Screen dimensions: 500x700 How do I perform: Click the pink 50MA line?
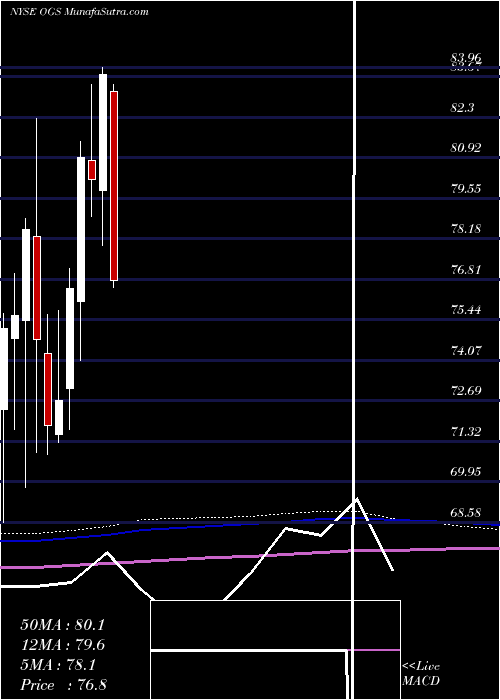coord(250,557)
